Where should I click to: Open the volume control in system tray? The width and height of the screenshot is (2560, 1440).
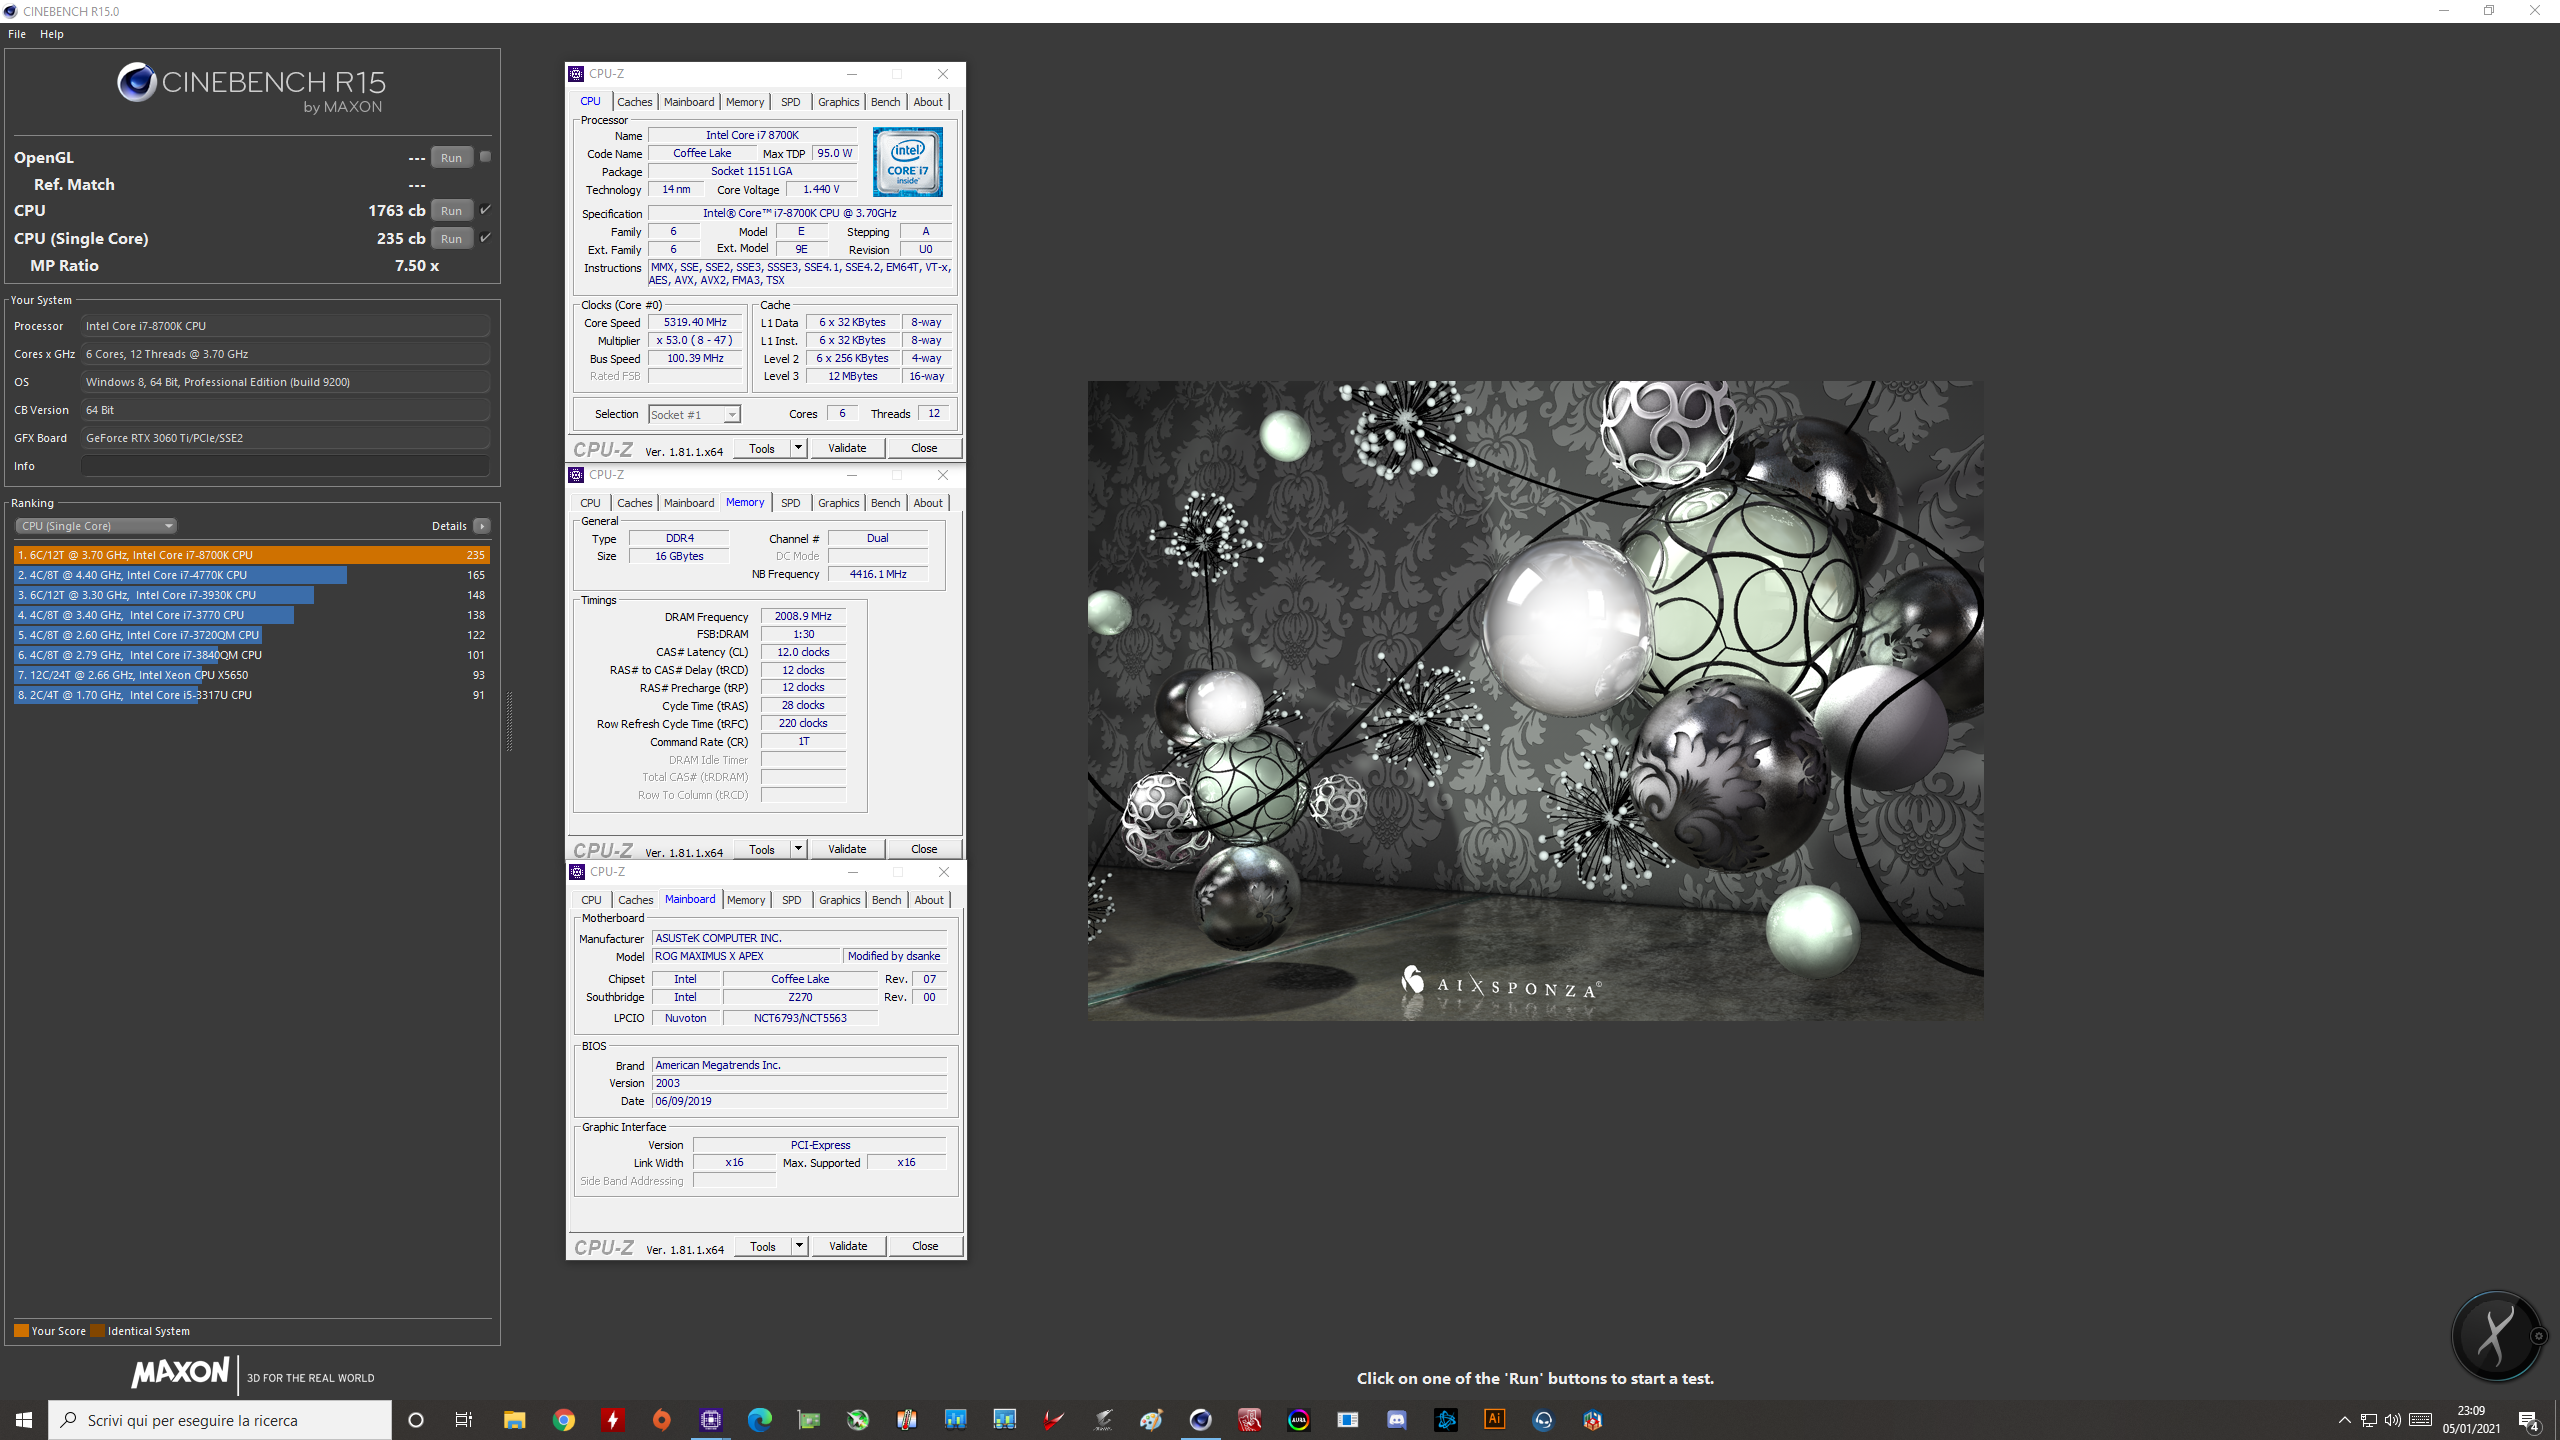[x=2392, y=1420]
